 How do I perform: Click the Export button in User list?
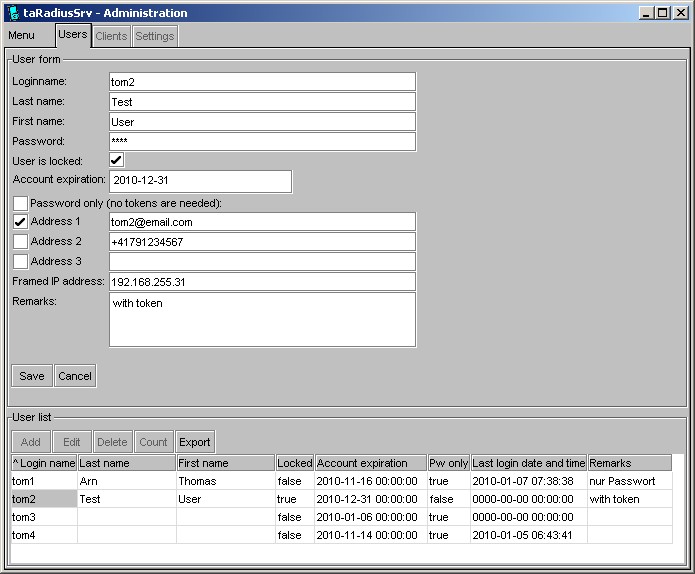(195, 442)
